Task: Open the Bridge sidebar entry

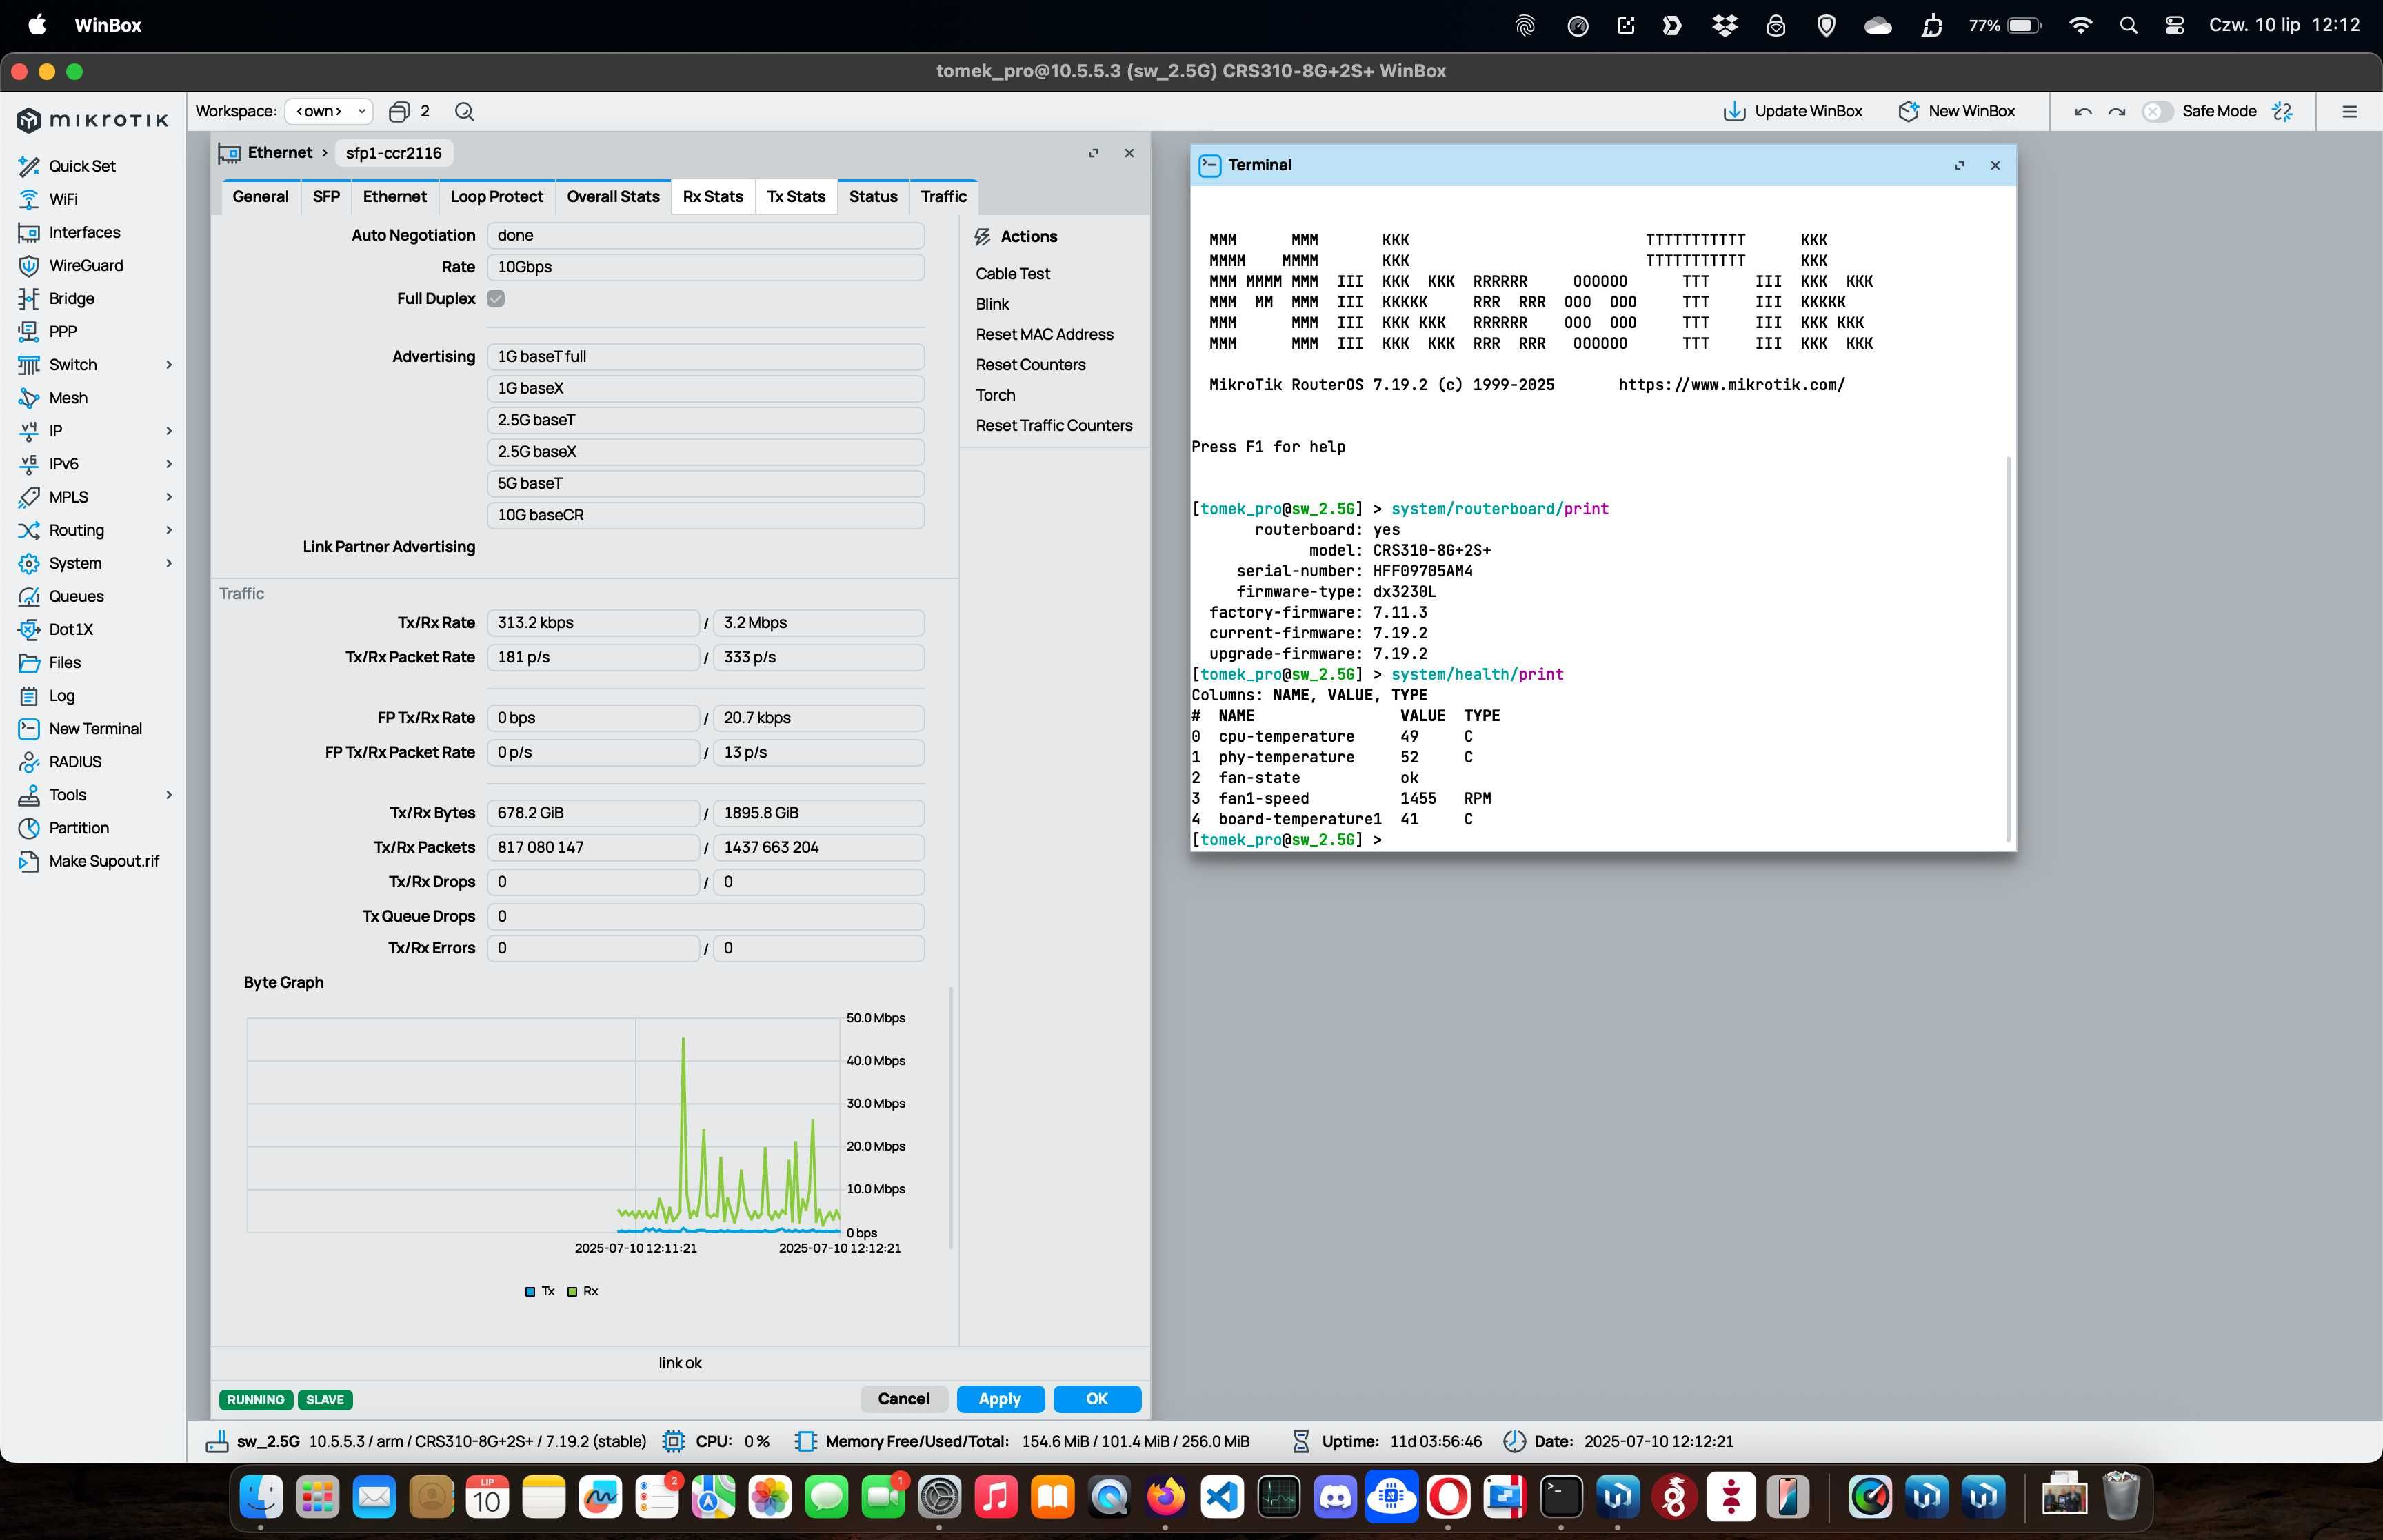Action: click(71, 298)
